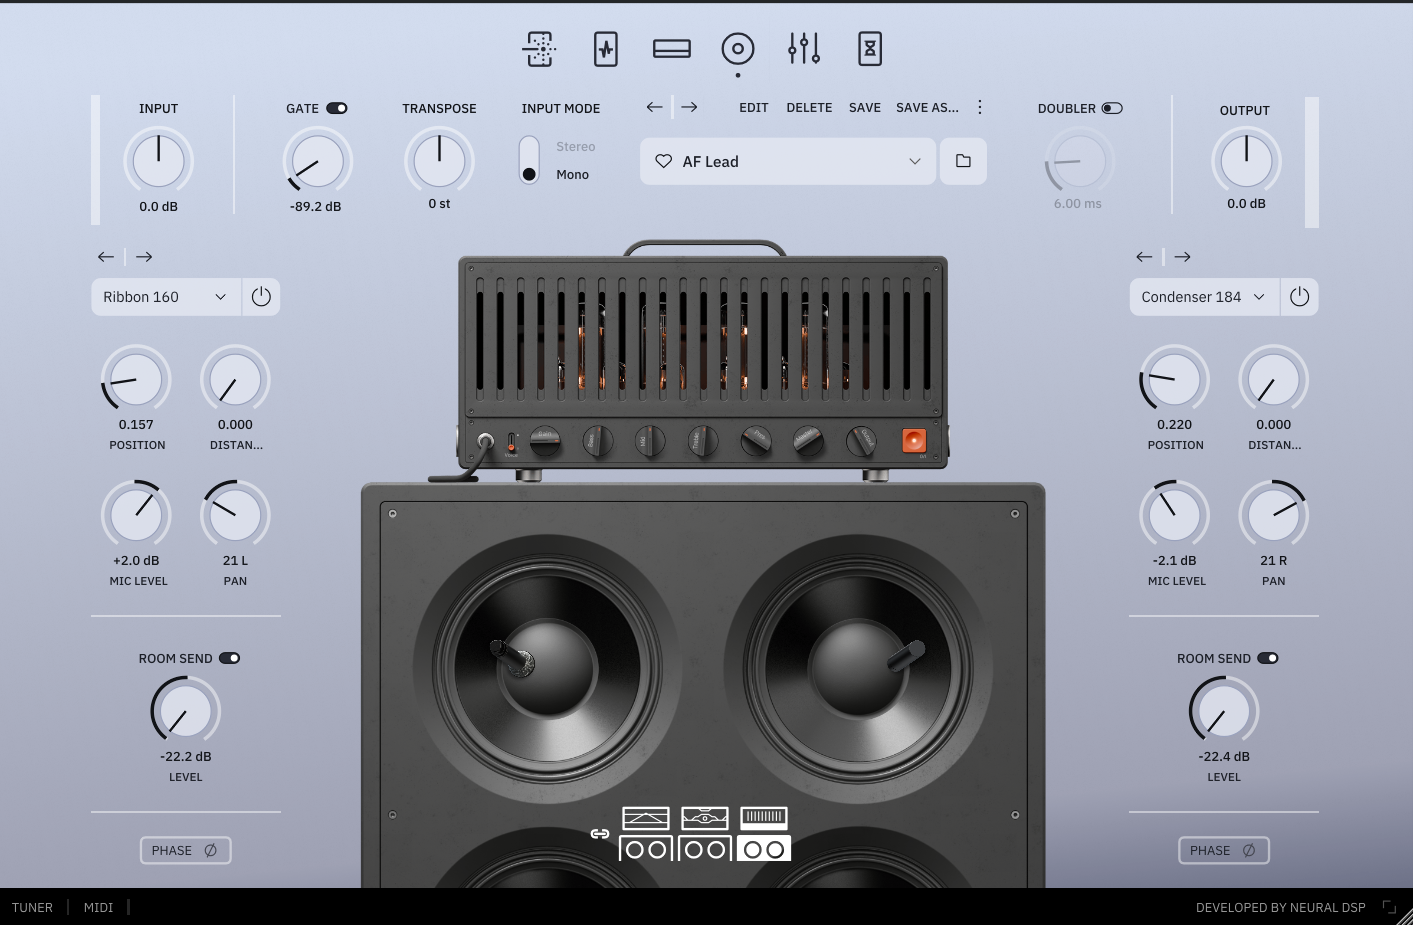Click the microphone on the right speaker
The image size is (1413, 925).
[906, 656]
